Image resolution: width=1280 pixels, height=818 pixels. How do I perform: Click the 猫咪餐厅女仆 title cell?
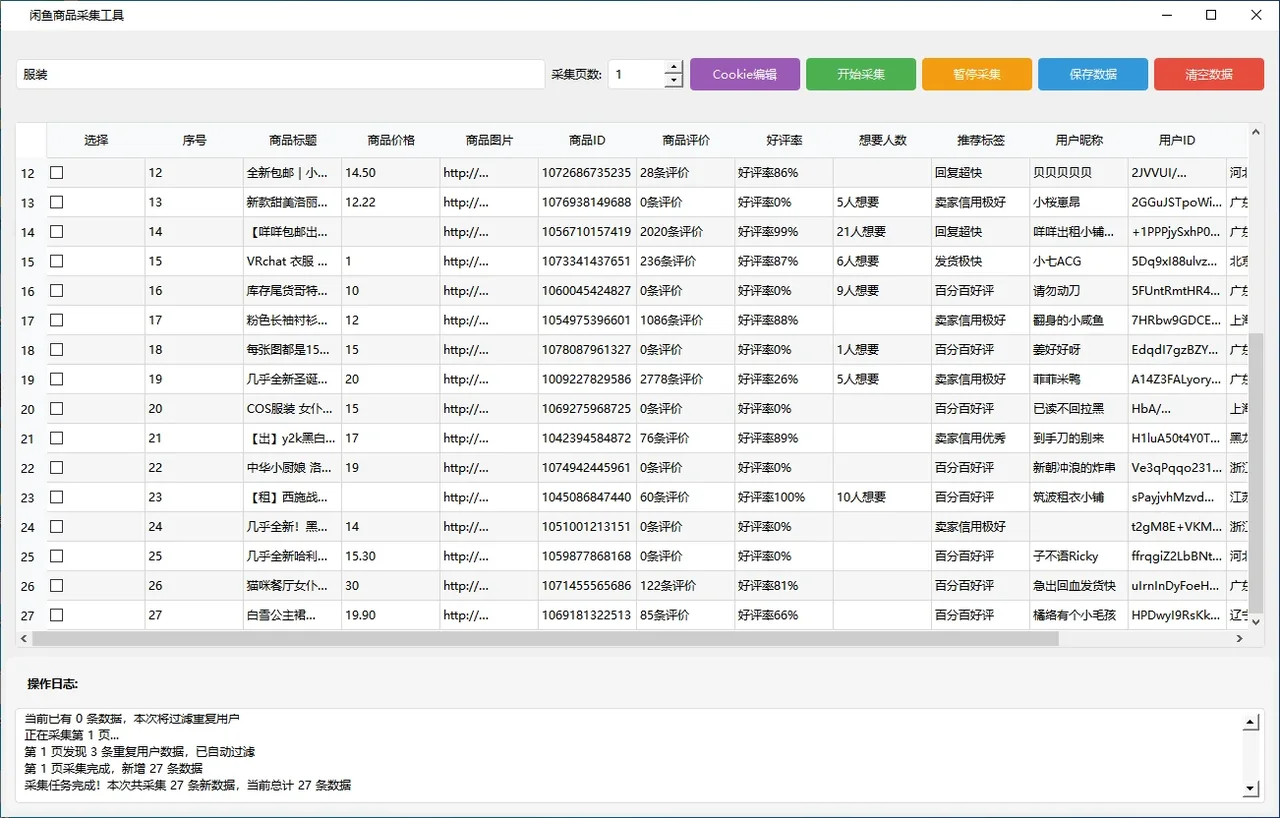pyautogui.click(x=293, y=585)
